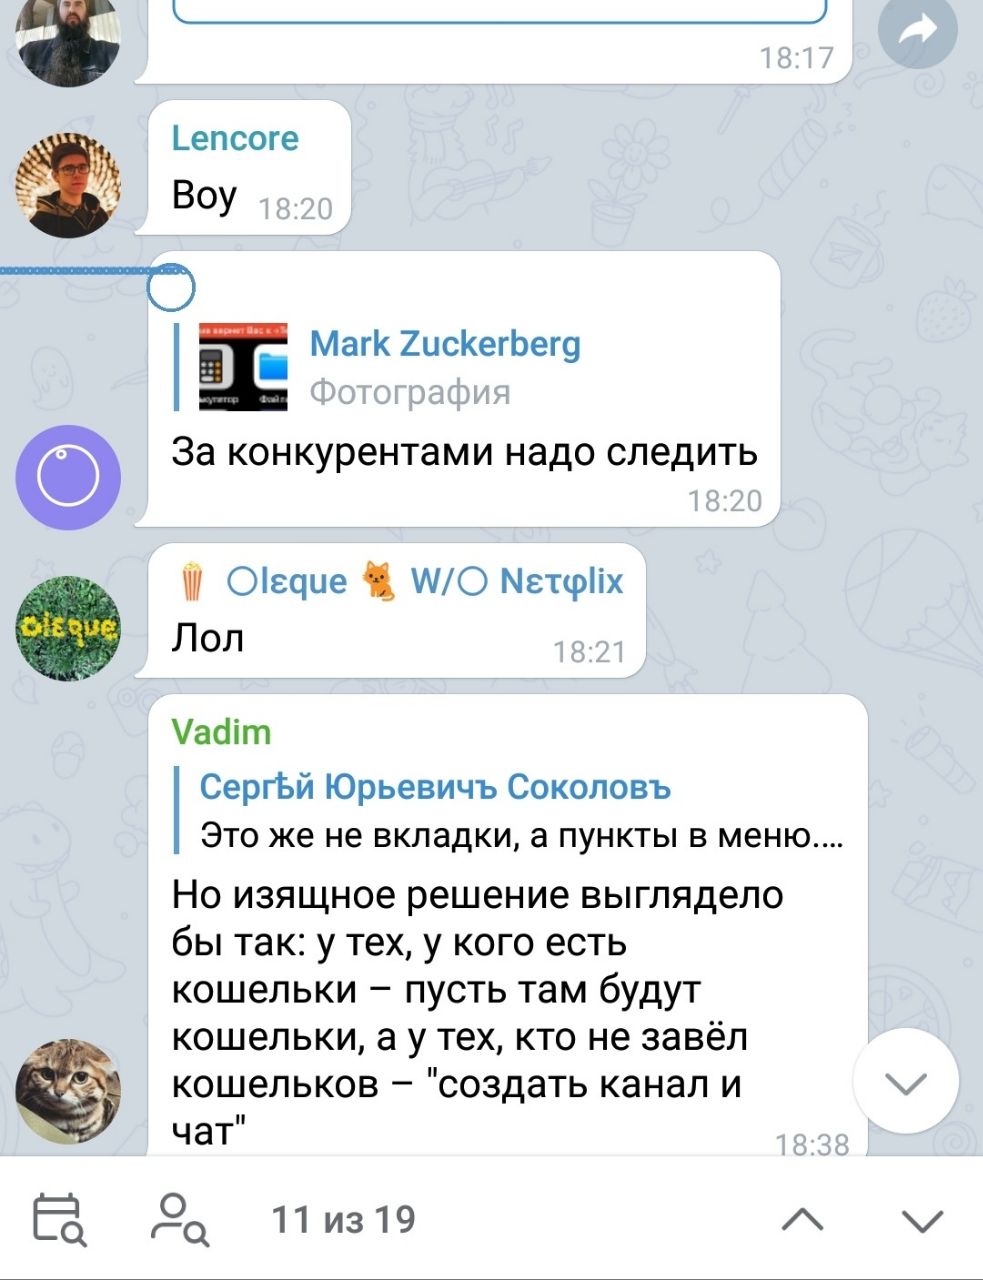Tap the 'Лол' message bubble
983x1280 pixels.
(390, 611)
